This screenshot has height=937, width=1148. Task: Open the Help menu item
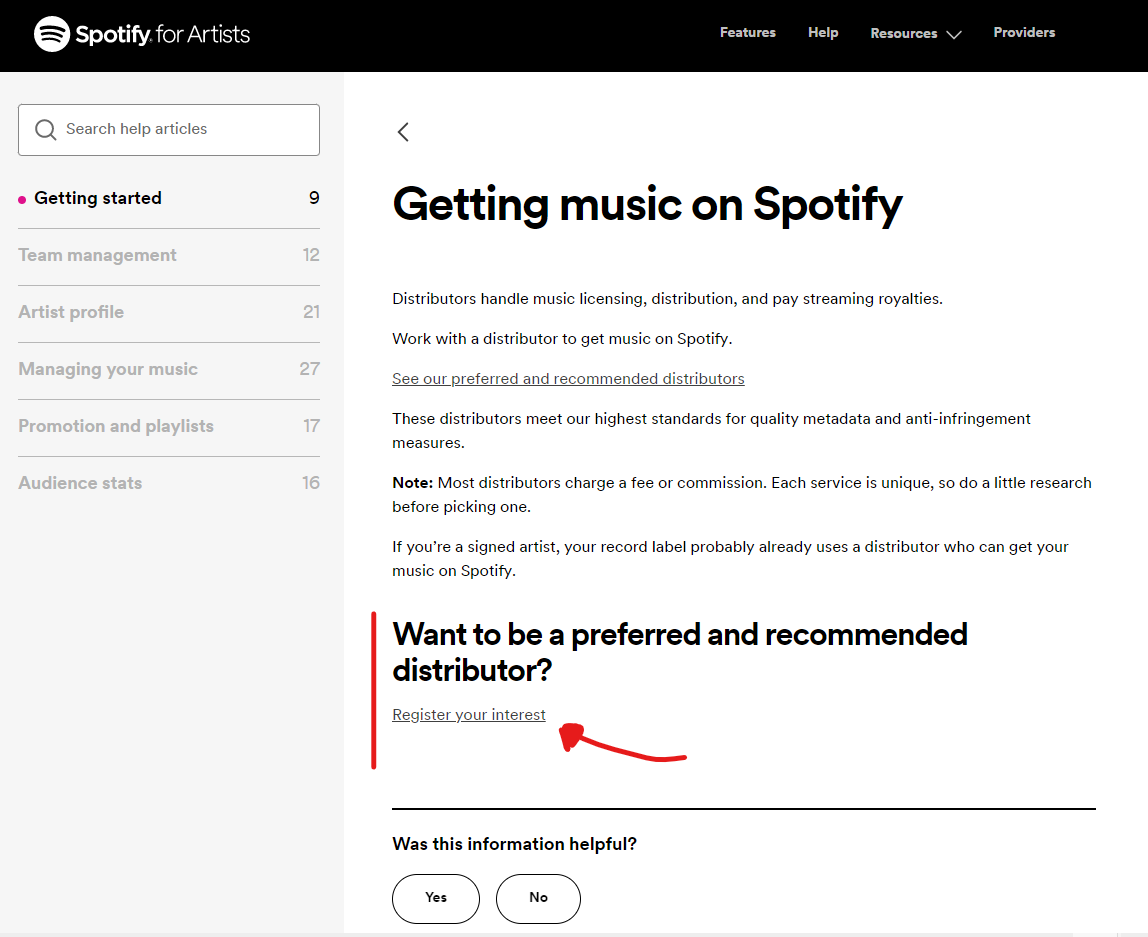click(823, 32)
